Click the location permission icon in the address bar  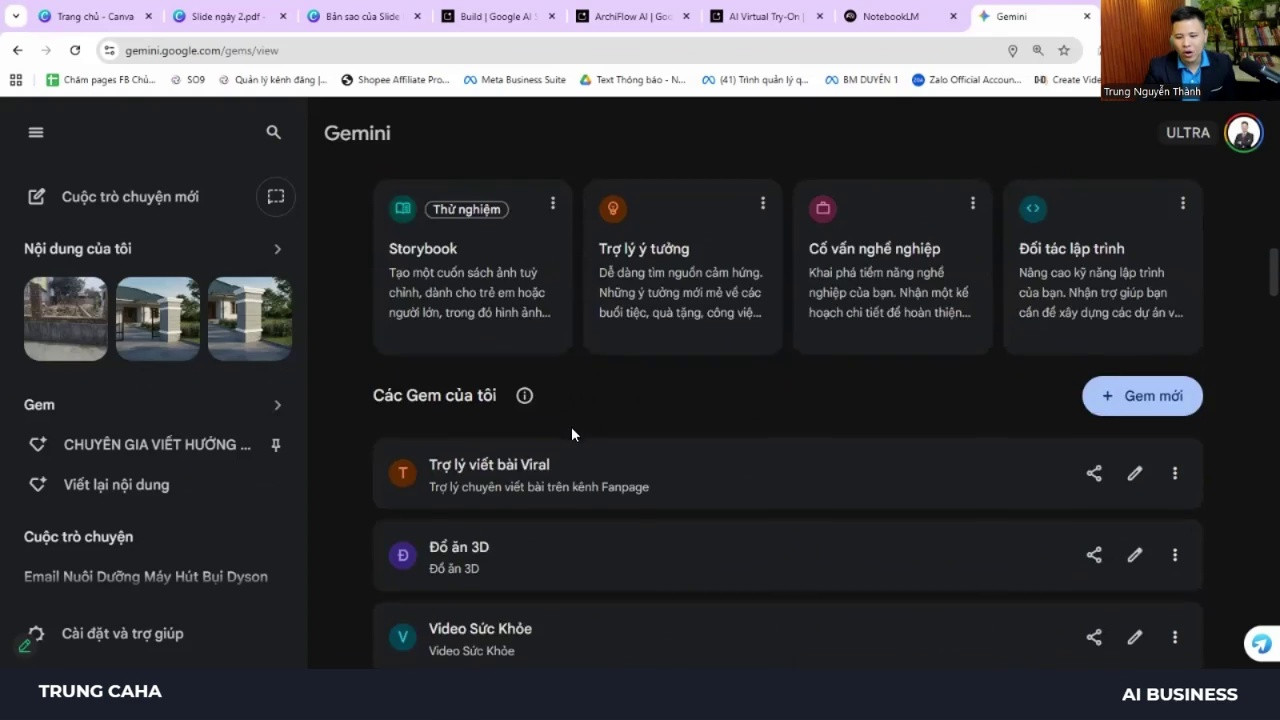click(1012, 50)
